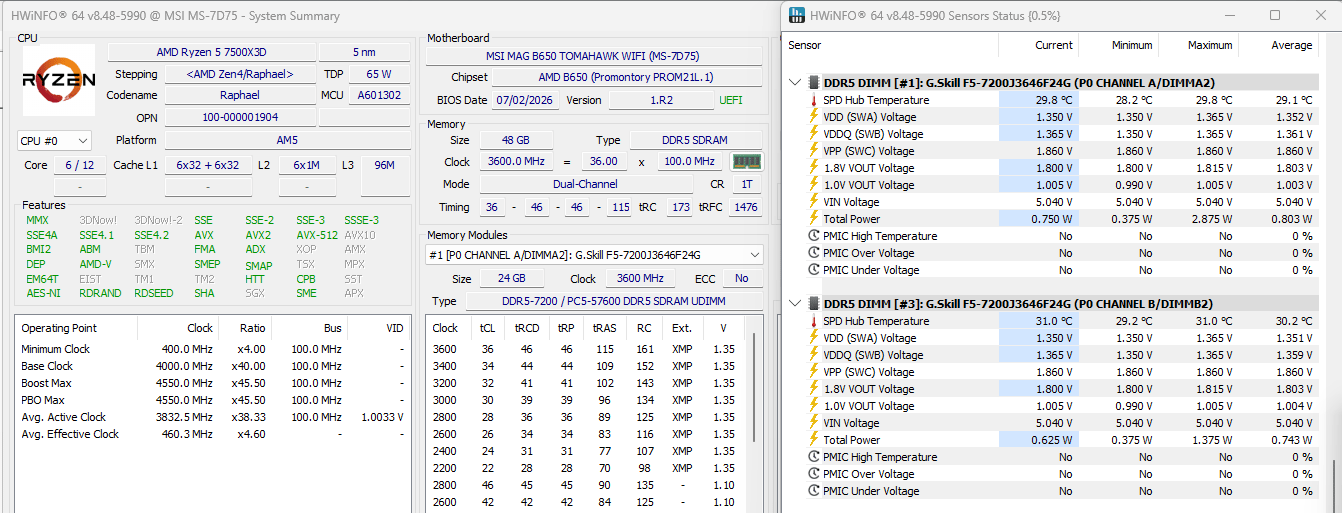Click the thermometer icon for DIMM #1 SPD Hub Temperature

[x=813, y=100]
